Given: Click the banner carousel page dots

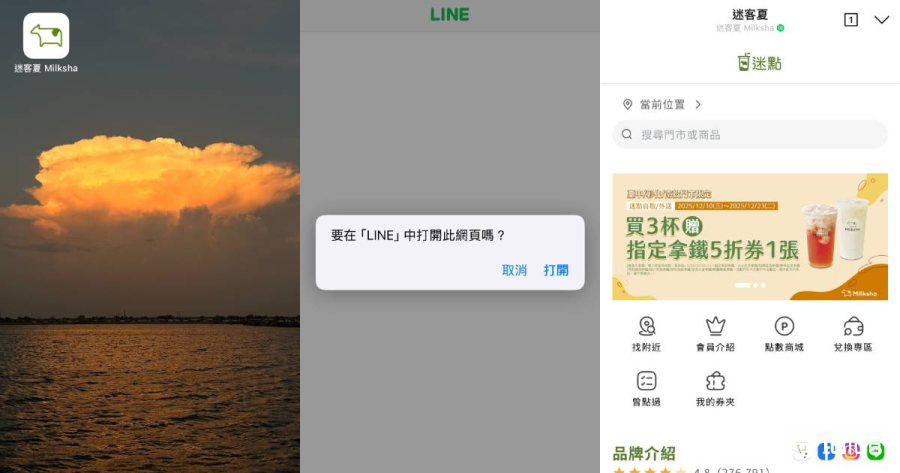Looking at the screenshot, I should [x=750, y=285].
